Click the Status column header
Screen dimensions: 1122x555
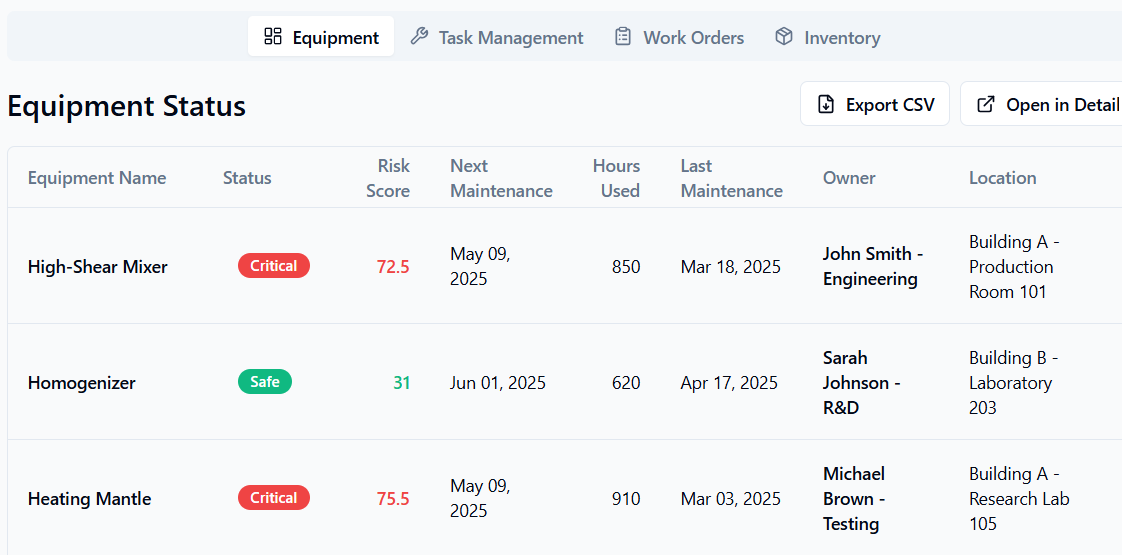click(x=247, y=177)
